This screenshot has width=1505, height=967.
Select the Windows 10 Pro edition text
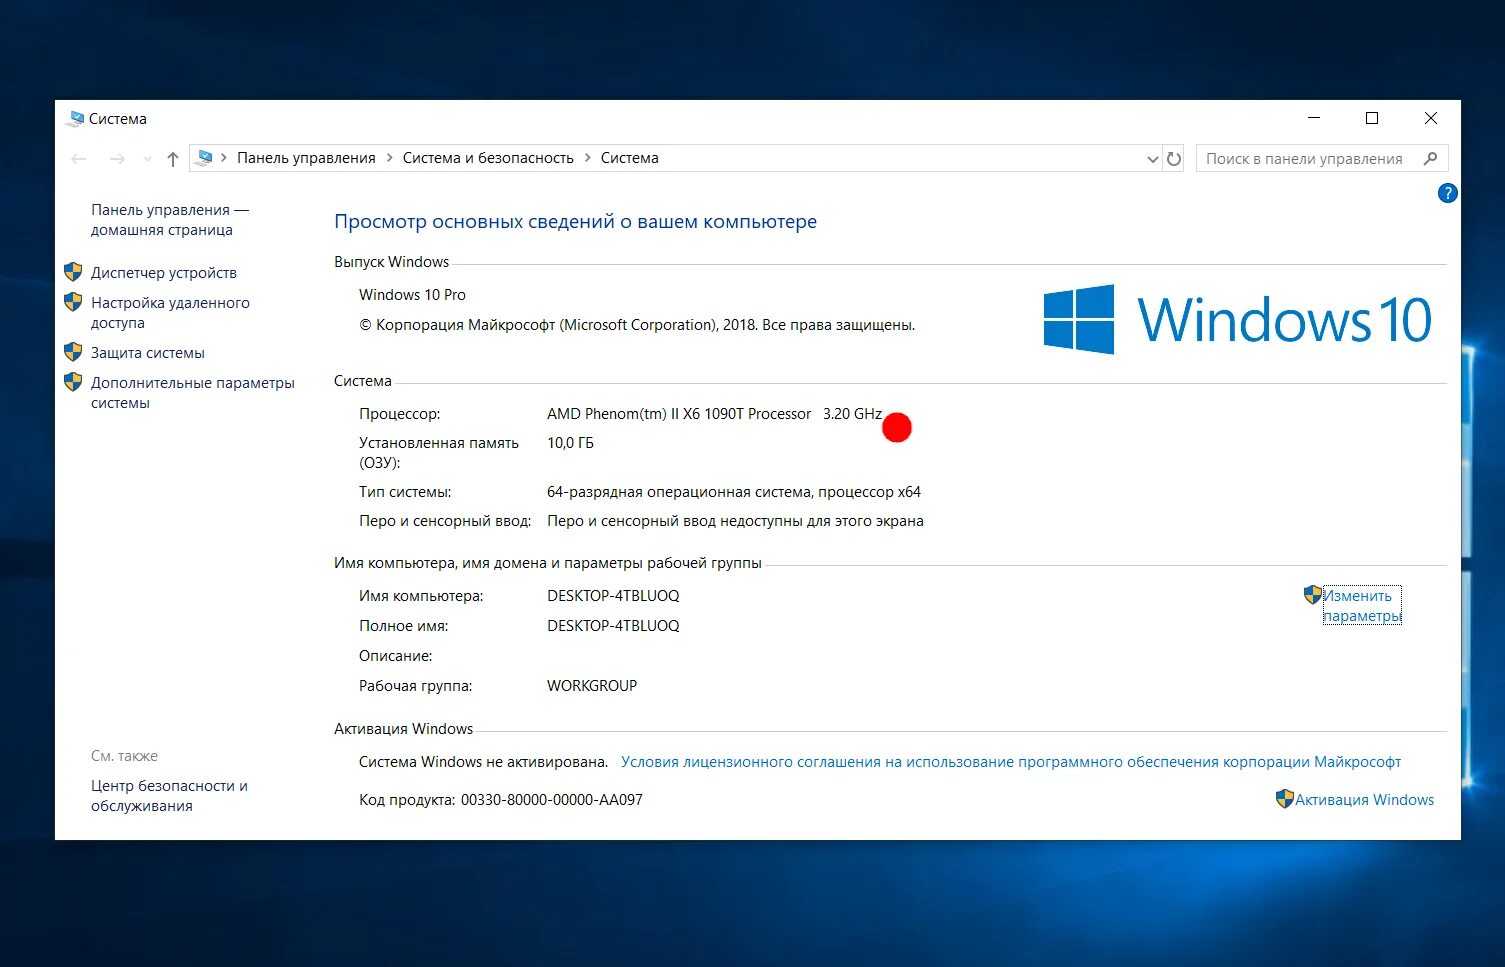(412, 295)
